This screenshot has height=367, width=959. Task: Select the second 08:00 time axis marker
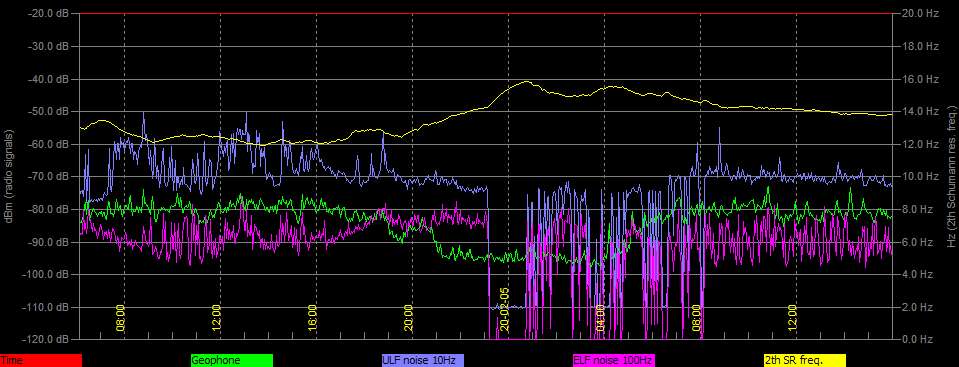pos(696,317)
